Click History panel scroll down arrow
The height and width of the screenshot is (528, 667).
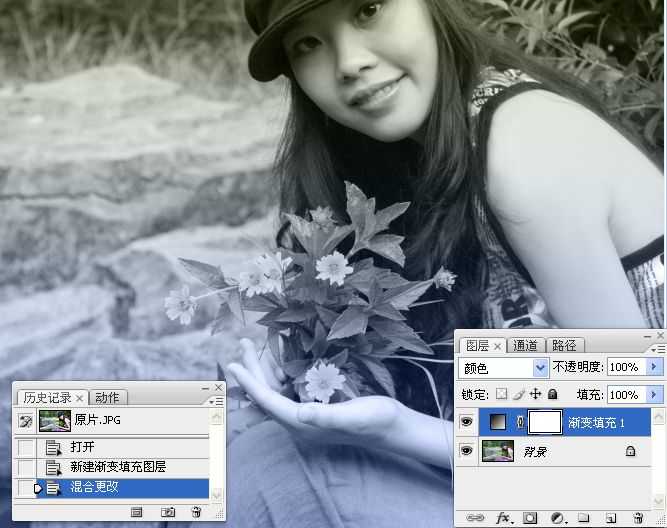click(x=217, y=494)
